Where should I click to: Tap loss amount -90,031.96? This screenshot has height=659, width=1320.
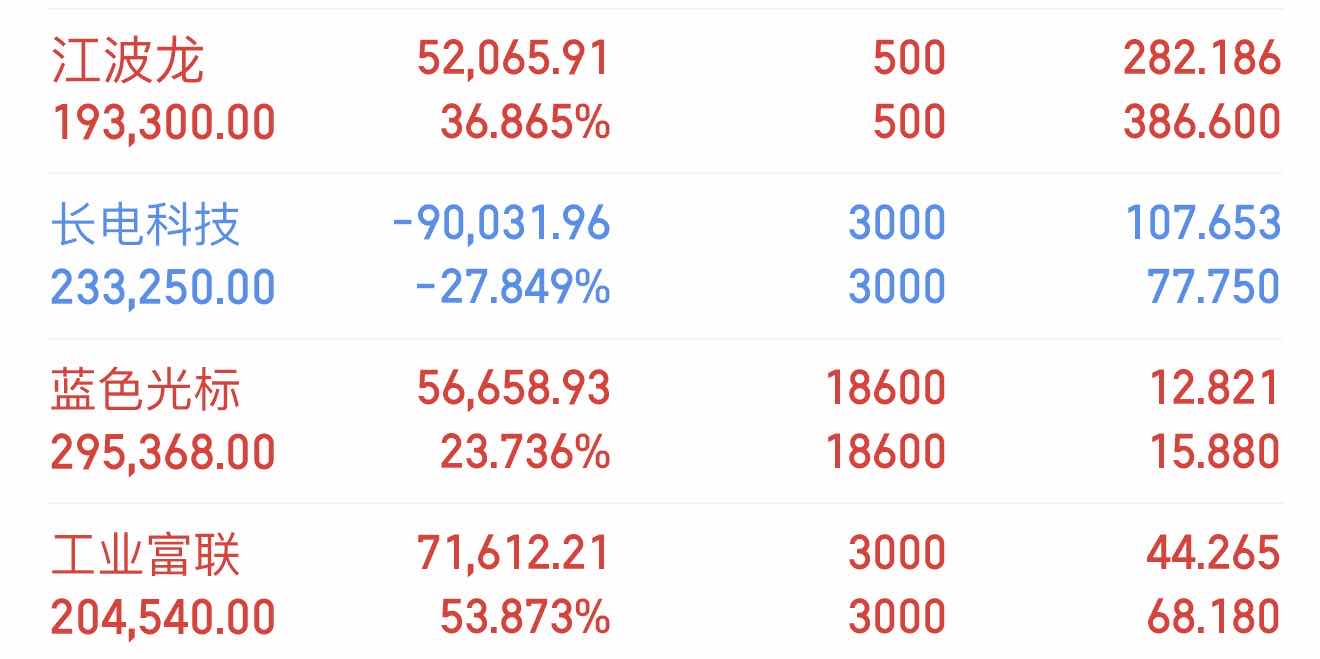point(501,223)
